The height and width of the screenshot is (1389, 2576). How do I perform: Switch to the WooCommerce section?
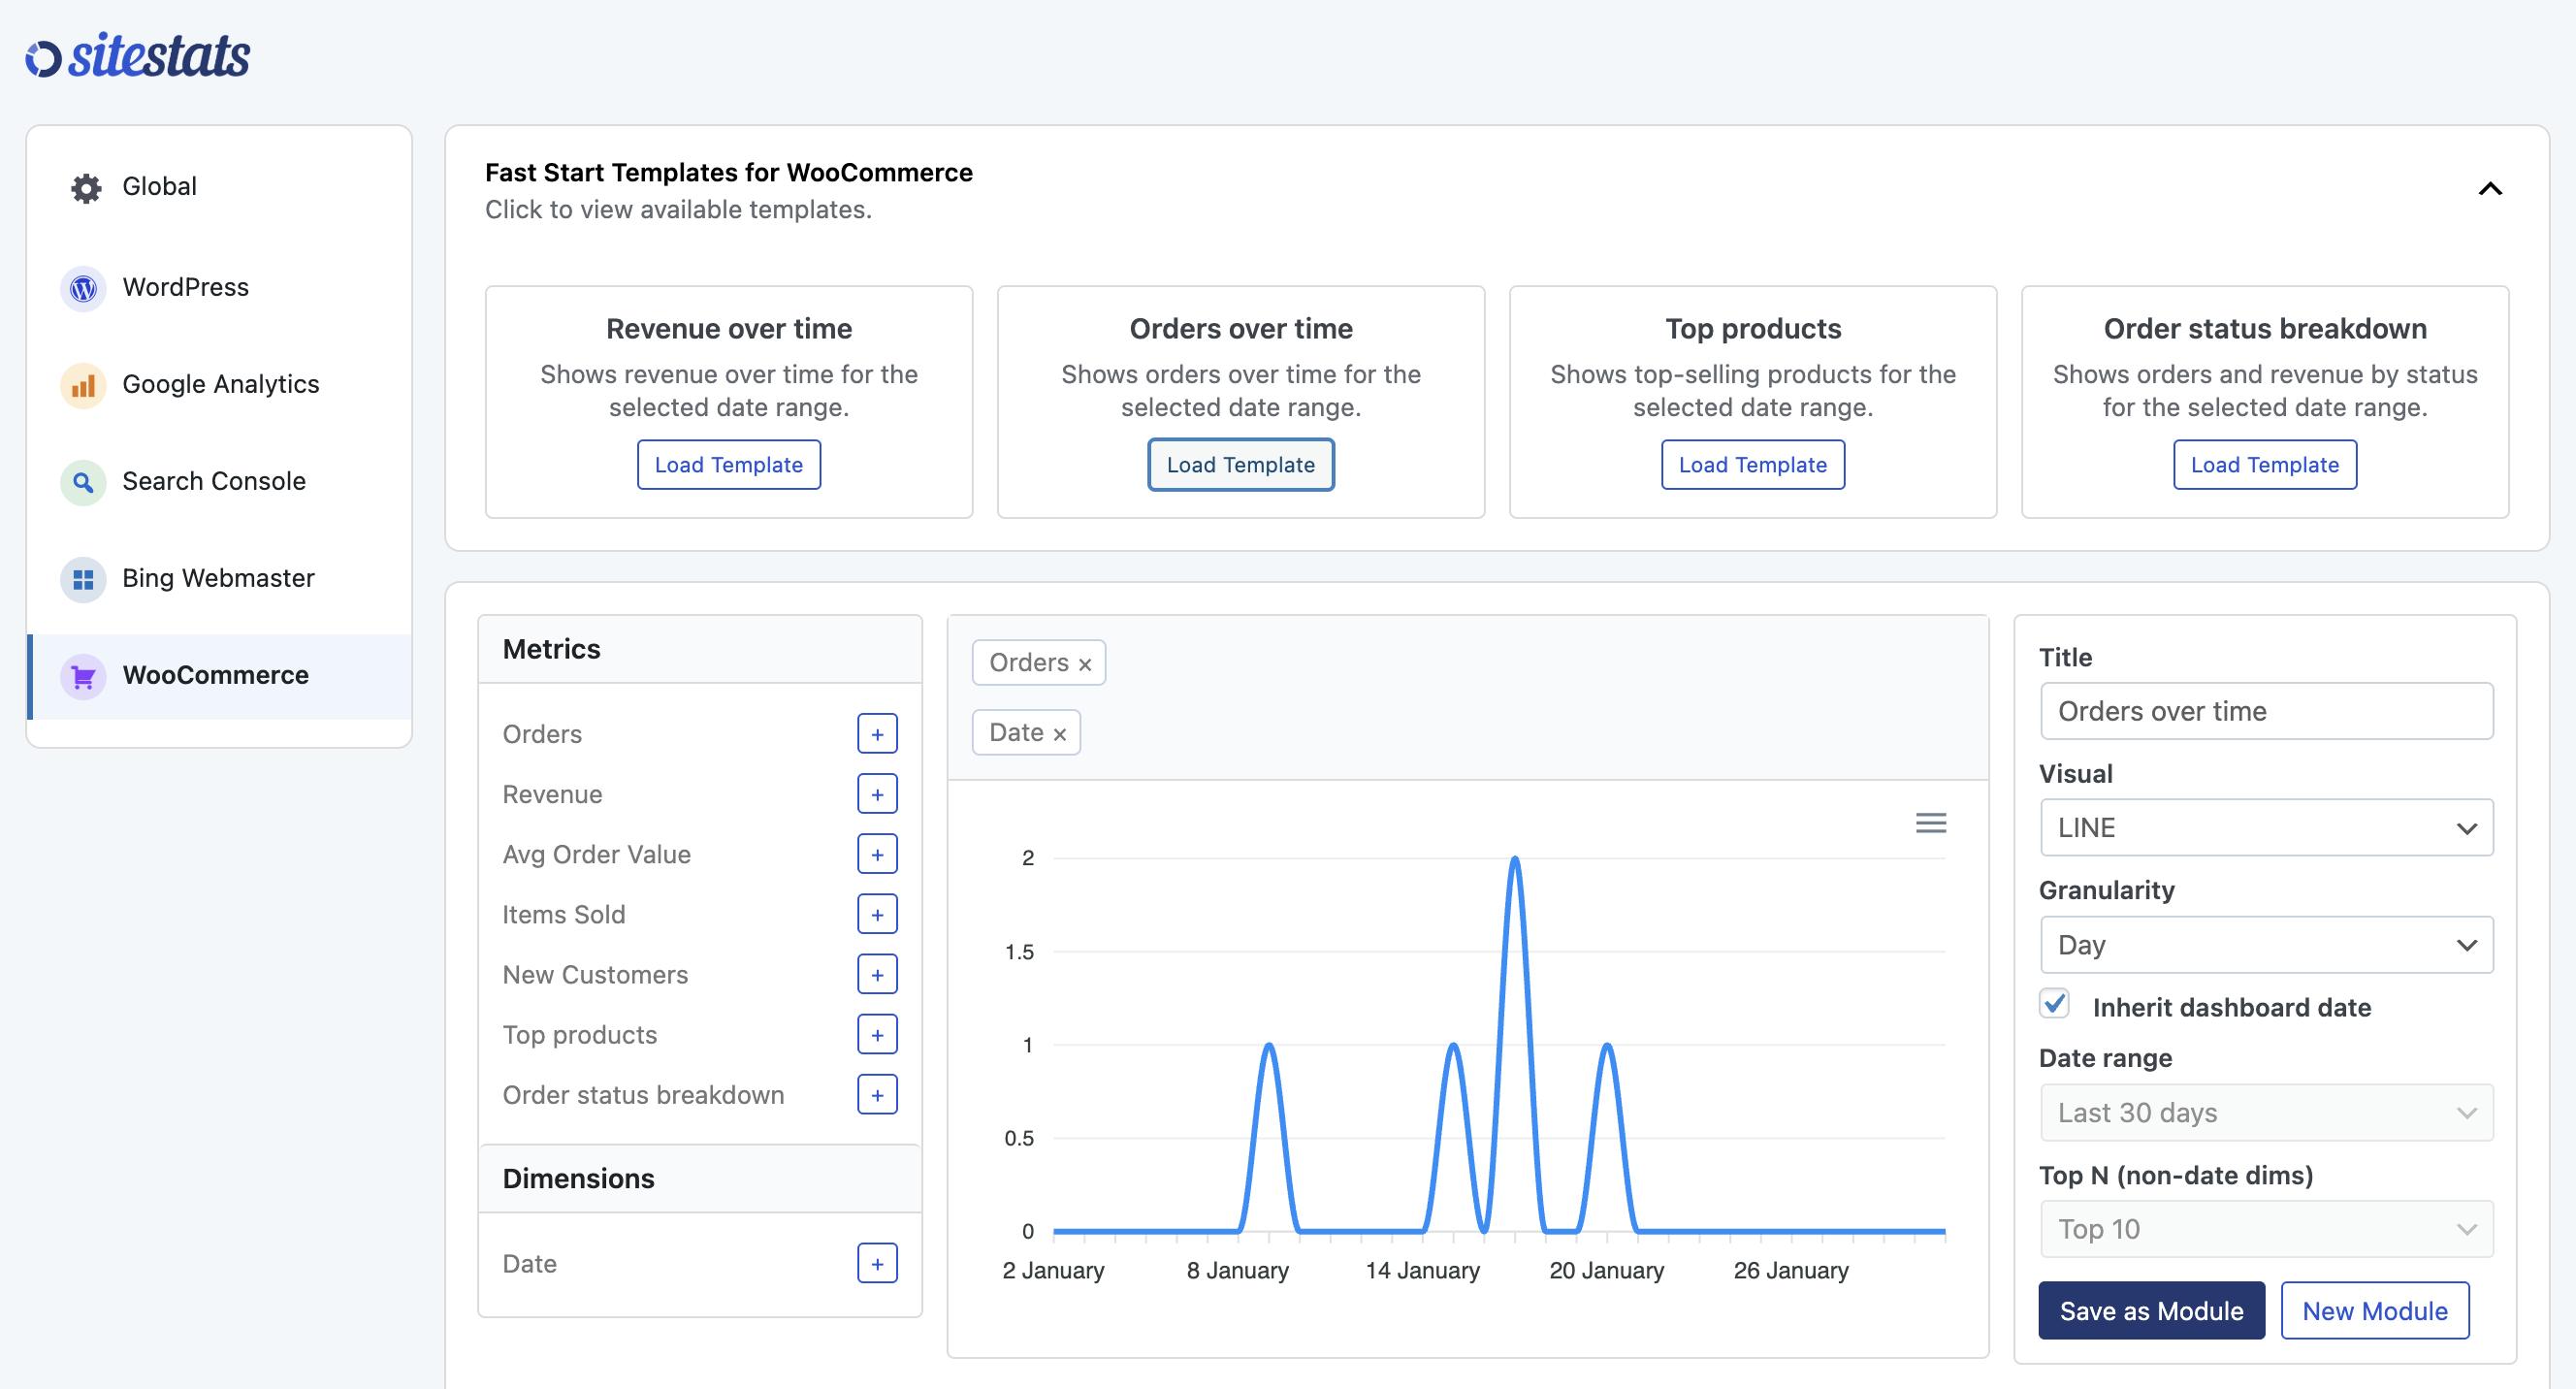pos(215,675)
